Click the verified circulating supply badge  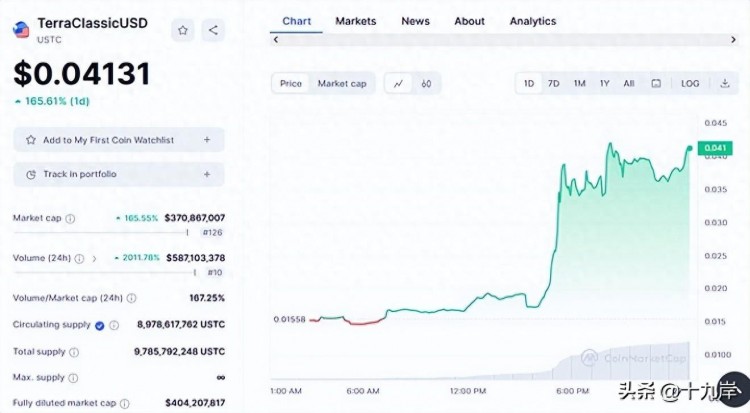coord(99,326)
